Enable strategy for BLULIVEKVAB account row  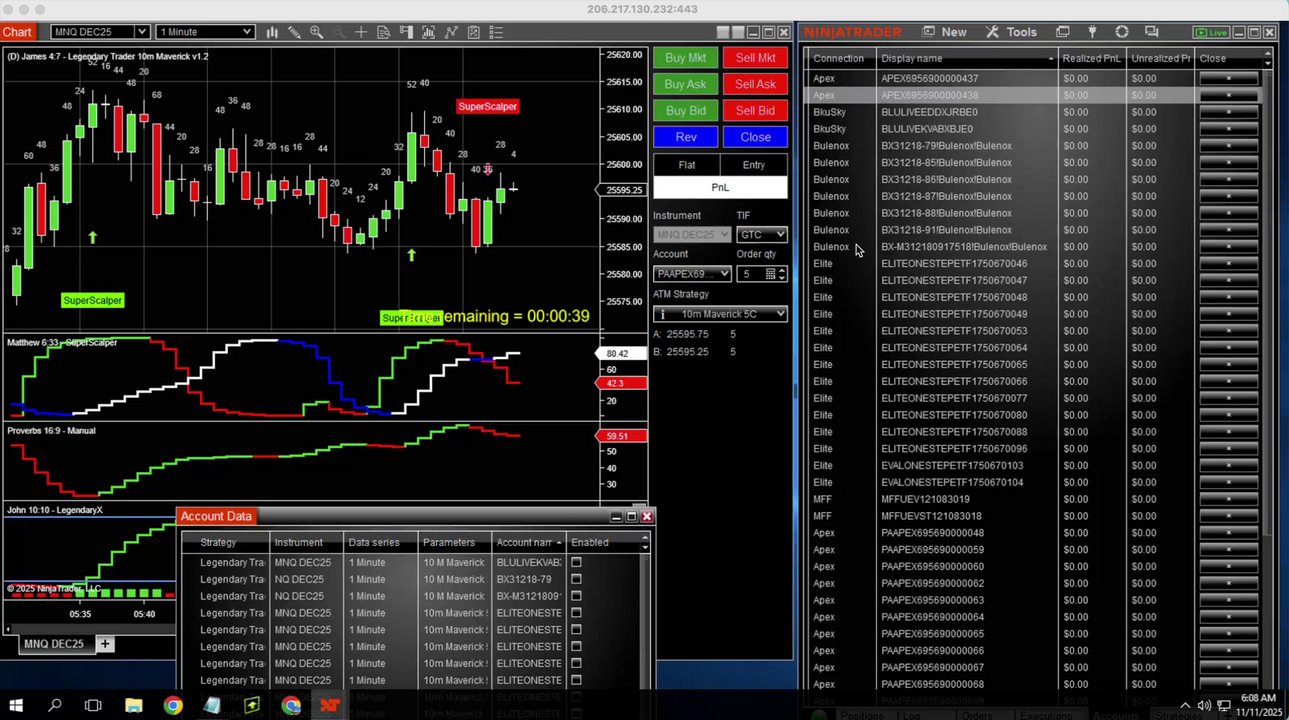576,562
